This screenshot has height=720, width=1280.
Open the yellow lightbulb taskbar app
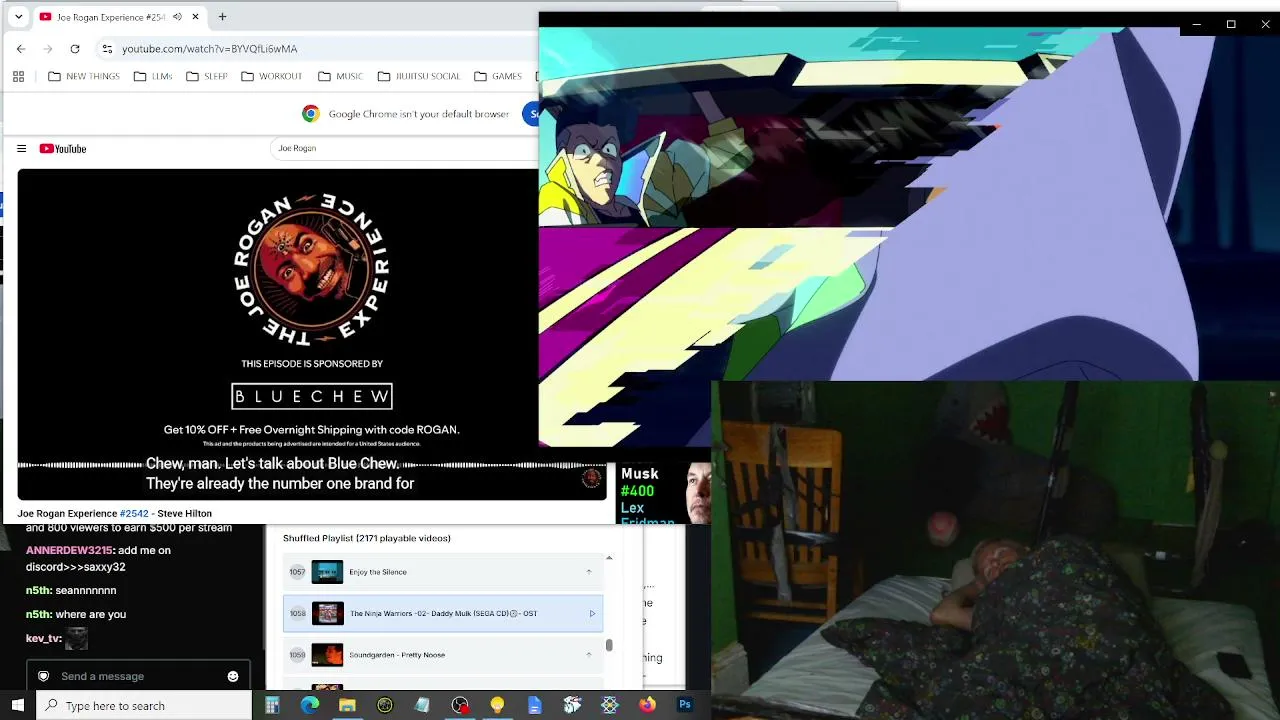tap(497, 705)
